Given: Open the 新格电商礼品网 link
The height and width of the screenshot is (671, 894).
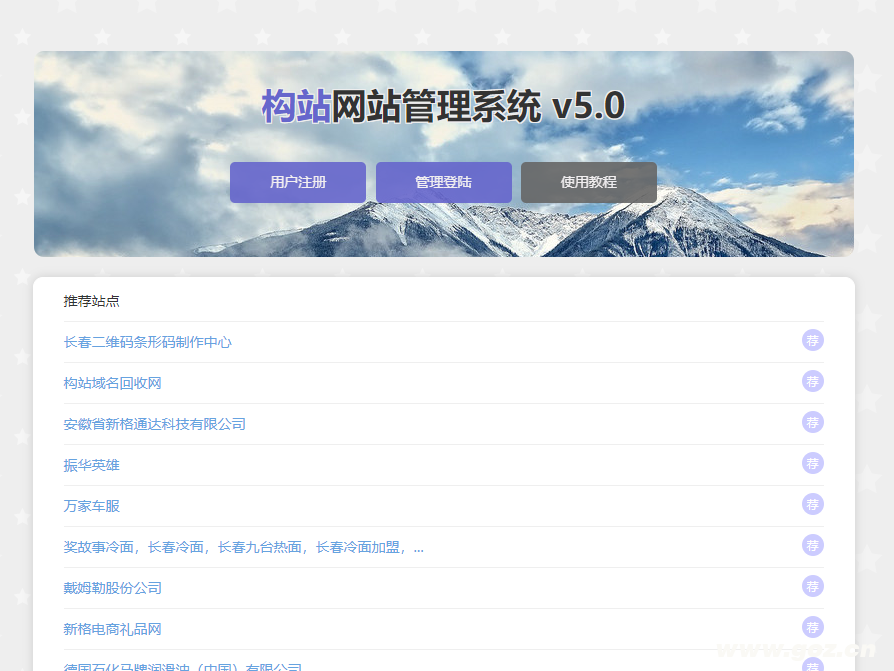Looking at the screenshot, I should tap(113, 629).
